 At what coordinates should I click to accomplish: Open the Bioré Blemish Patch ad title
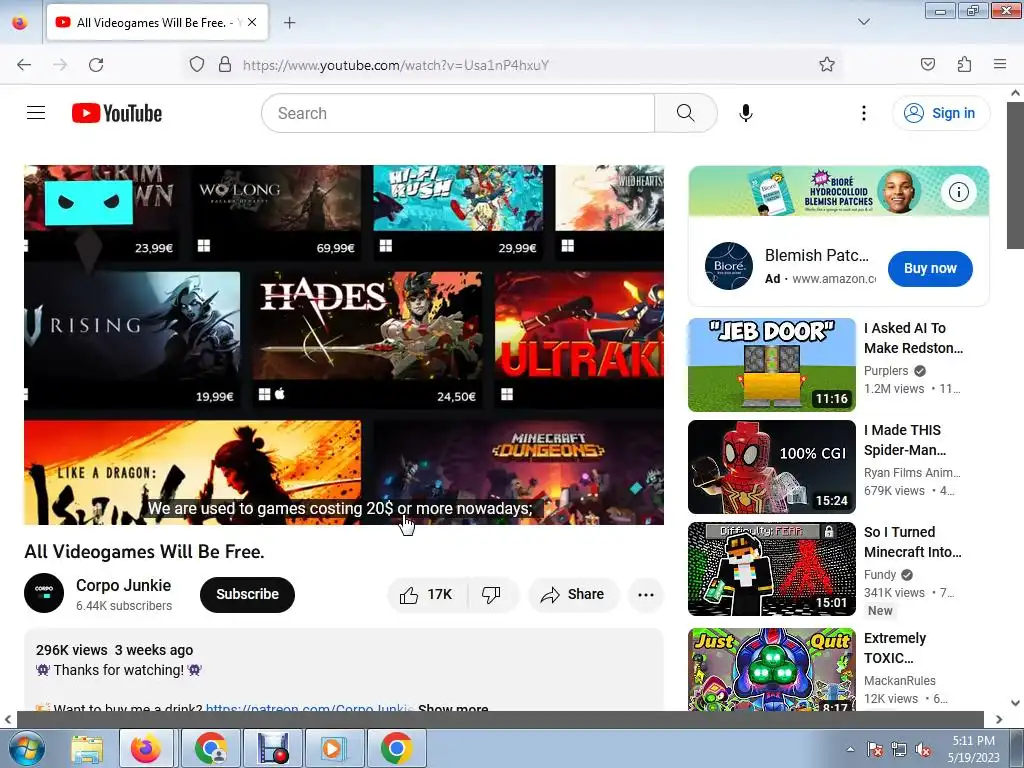[x=817, y=255]
